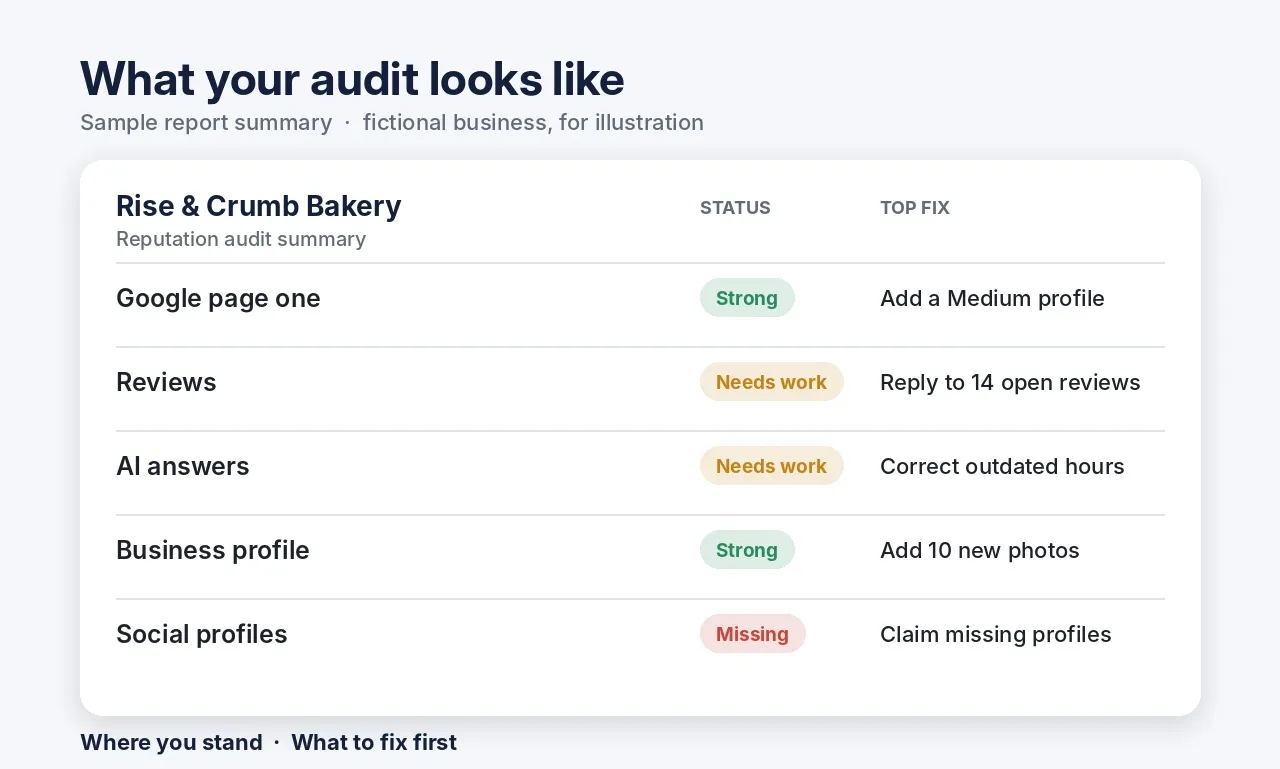Click the Needs work badge for AI answers
Screen dimensions: 1280x769
point(771,466)
